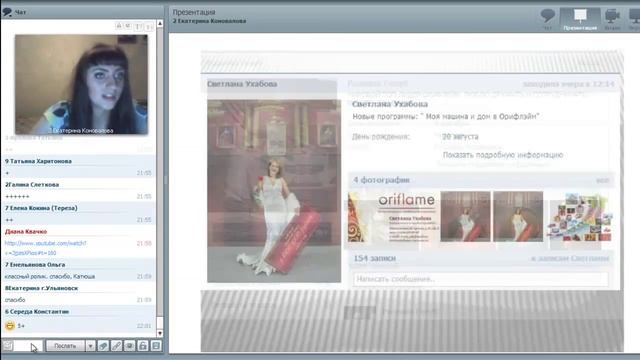
Task: Click the third small icon above the webcam
Action: pyautogui.click(x=138, y=27)
